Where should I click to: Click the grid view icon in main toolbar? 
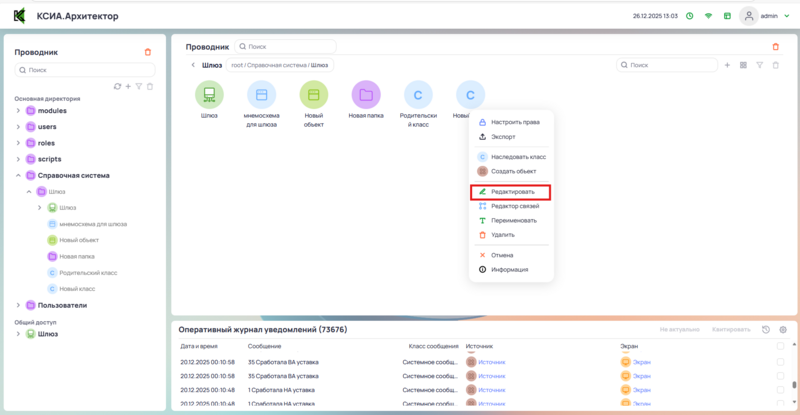click(x=743, y=65)
